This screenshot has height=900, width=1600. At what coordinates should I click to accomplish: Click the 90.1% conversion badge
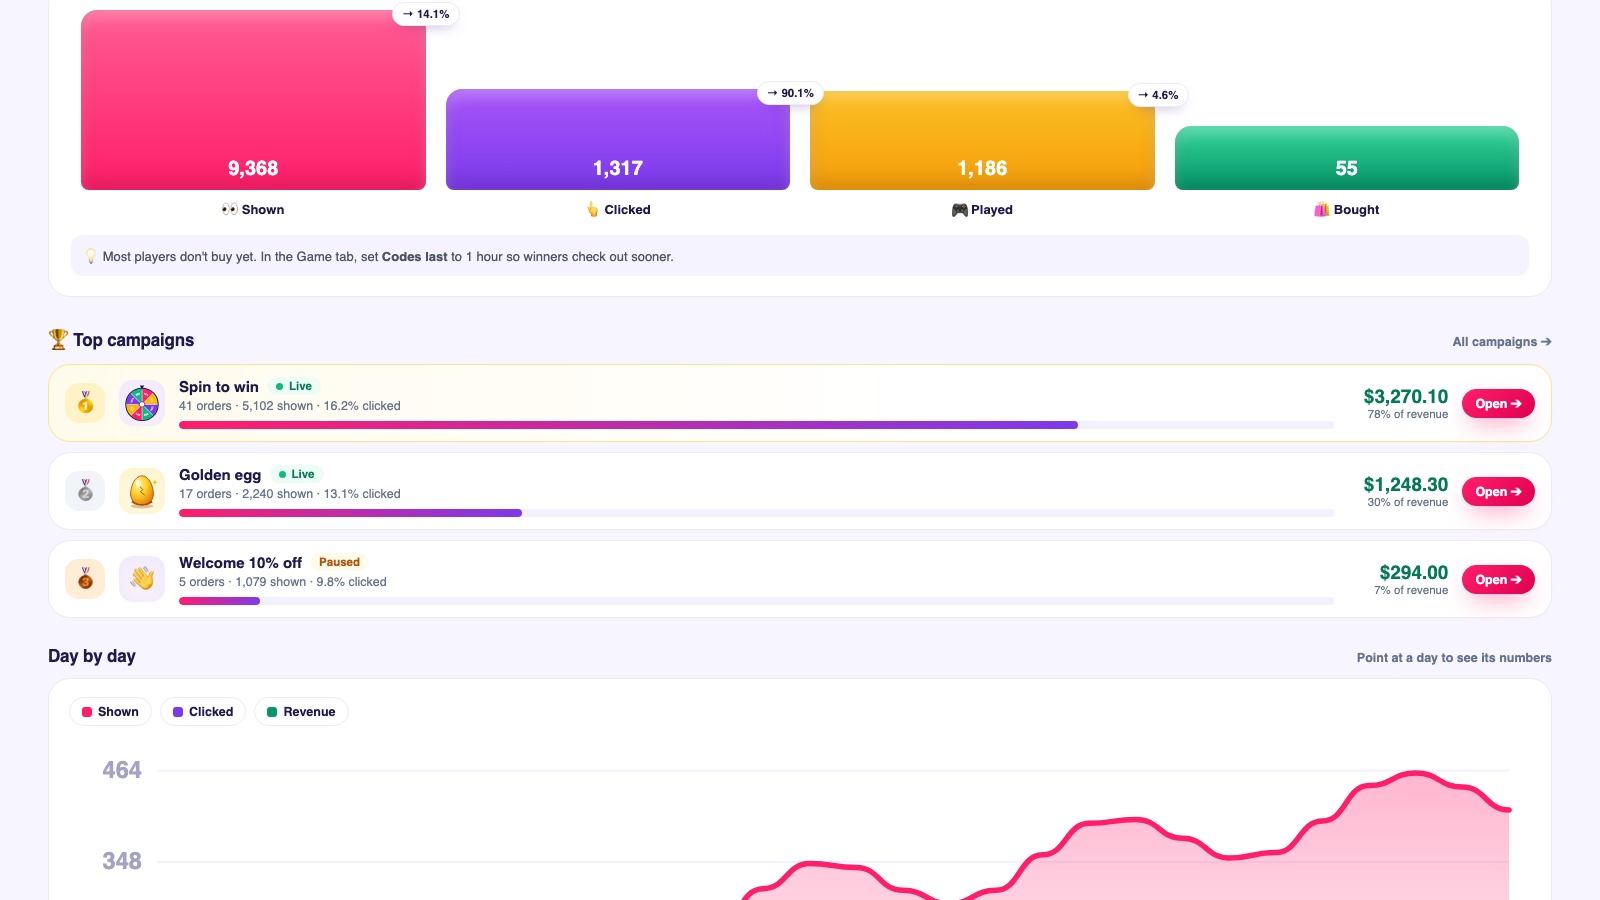790,93
